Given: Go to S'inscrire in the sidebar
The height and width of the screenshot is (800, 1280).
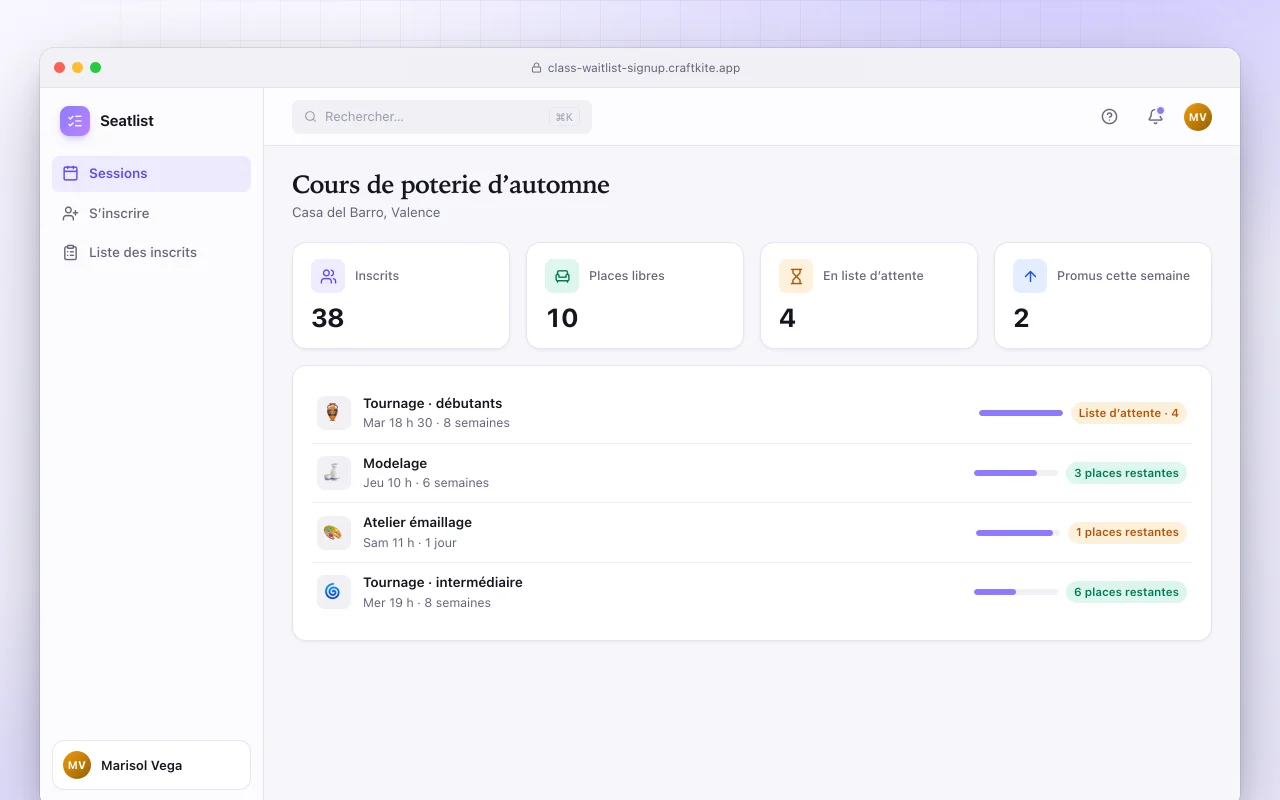Looking at the screenshot, I should click(151, 213).
